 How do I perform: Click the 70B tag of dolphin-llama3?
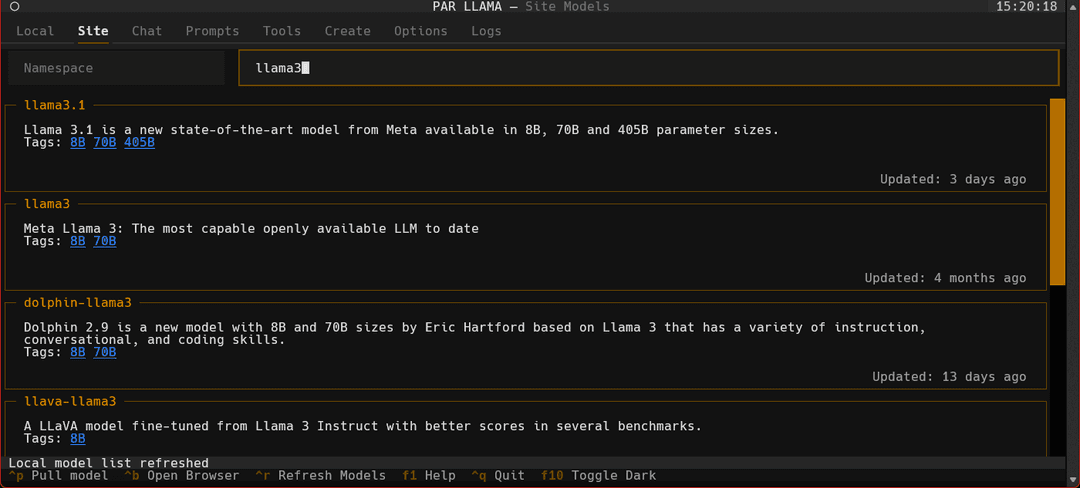pyautogui.click(x=105, y=352)
